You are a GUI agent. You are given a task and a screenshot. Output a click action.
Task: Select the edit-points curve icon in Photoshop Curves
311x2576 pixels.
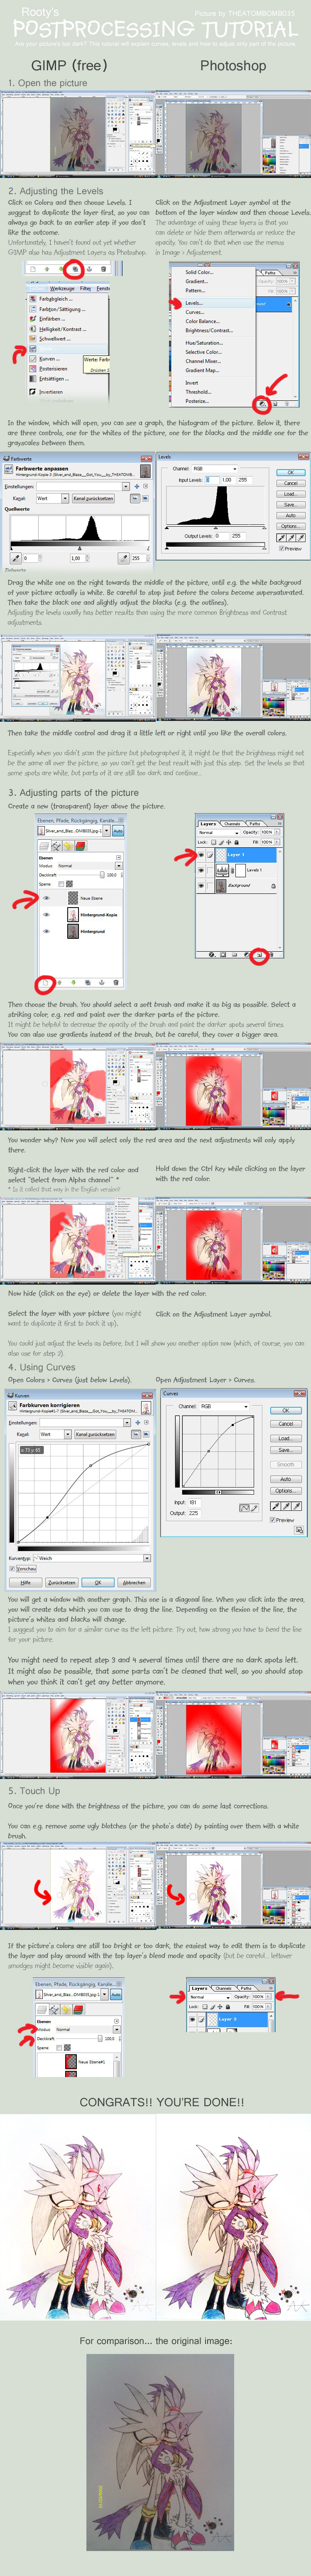245,1508
